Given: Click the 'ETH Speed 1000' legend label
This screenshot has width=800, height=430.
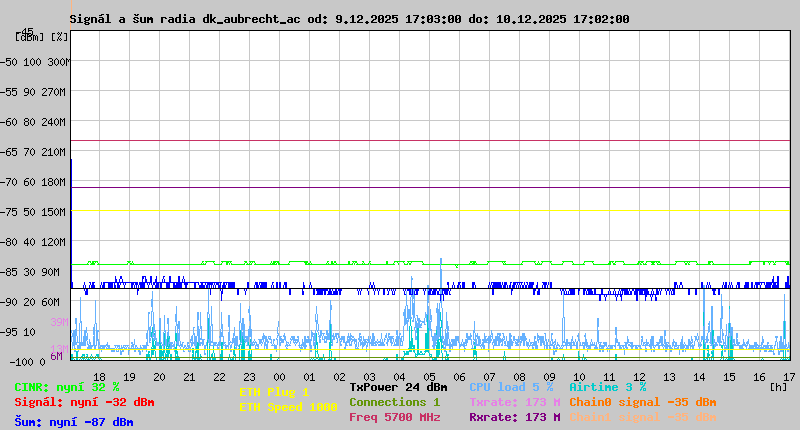Looking at the screenshot, I should tap(288, 407).
